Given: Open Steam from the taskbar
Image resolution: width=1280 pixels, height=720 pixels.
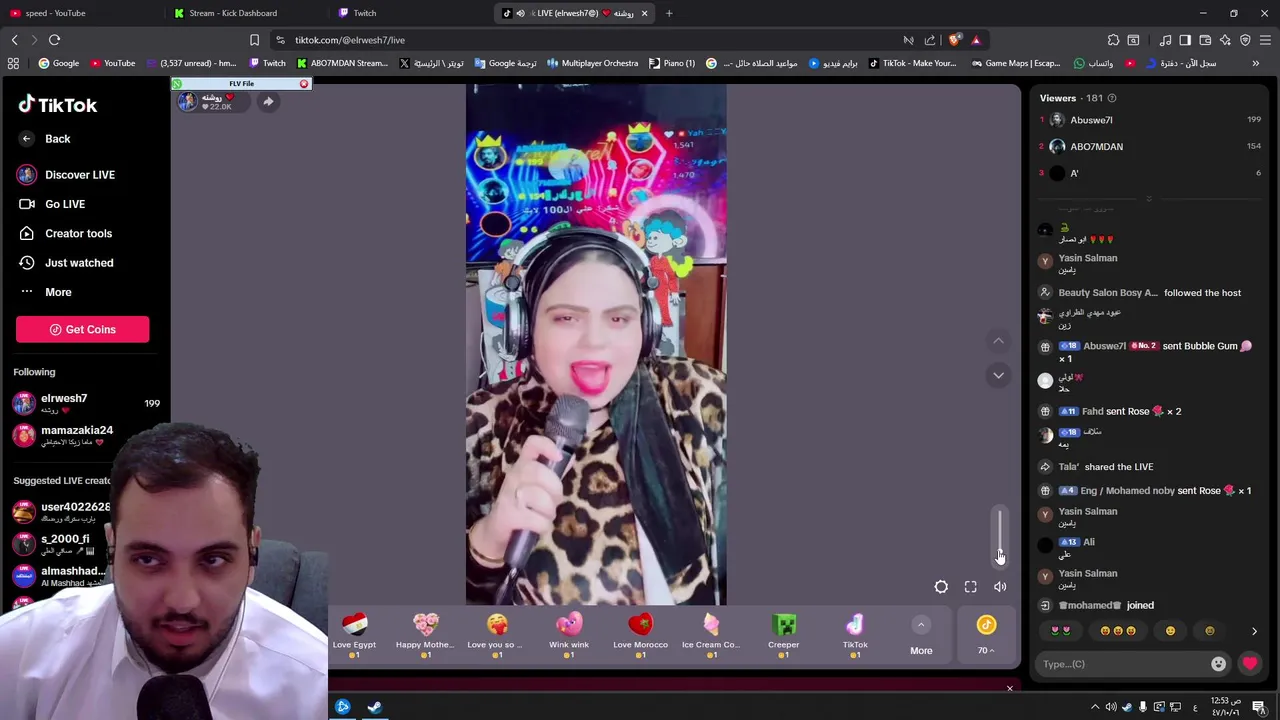Looking at the screenshot, I should pos(374,707).
